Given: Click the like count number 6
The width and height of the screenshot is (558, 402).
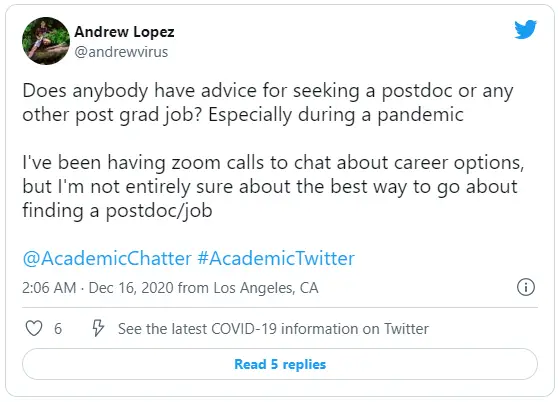Looking at the screenshot, I should [x=58, y=329].
